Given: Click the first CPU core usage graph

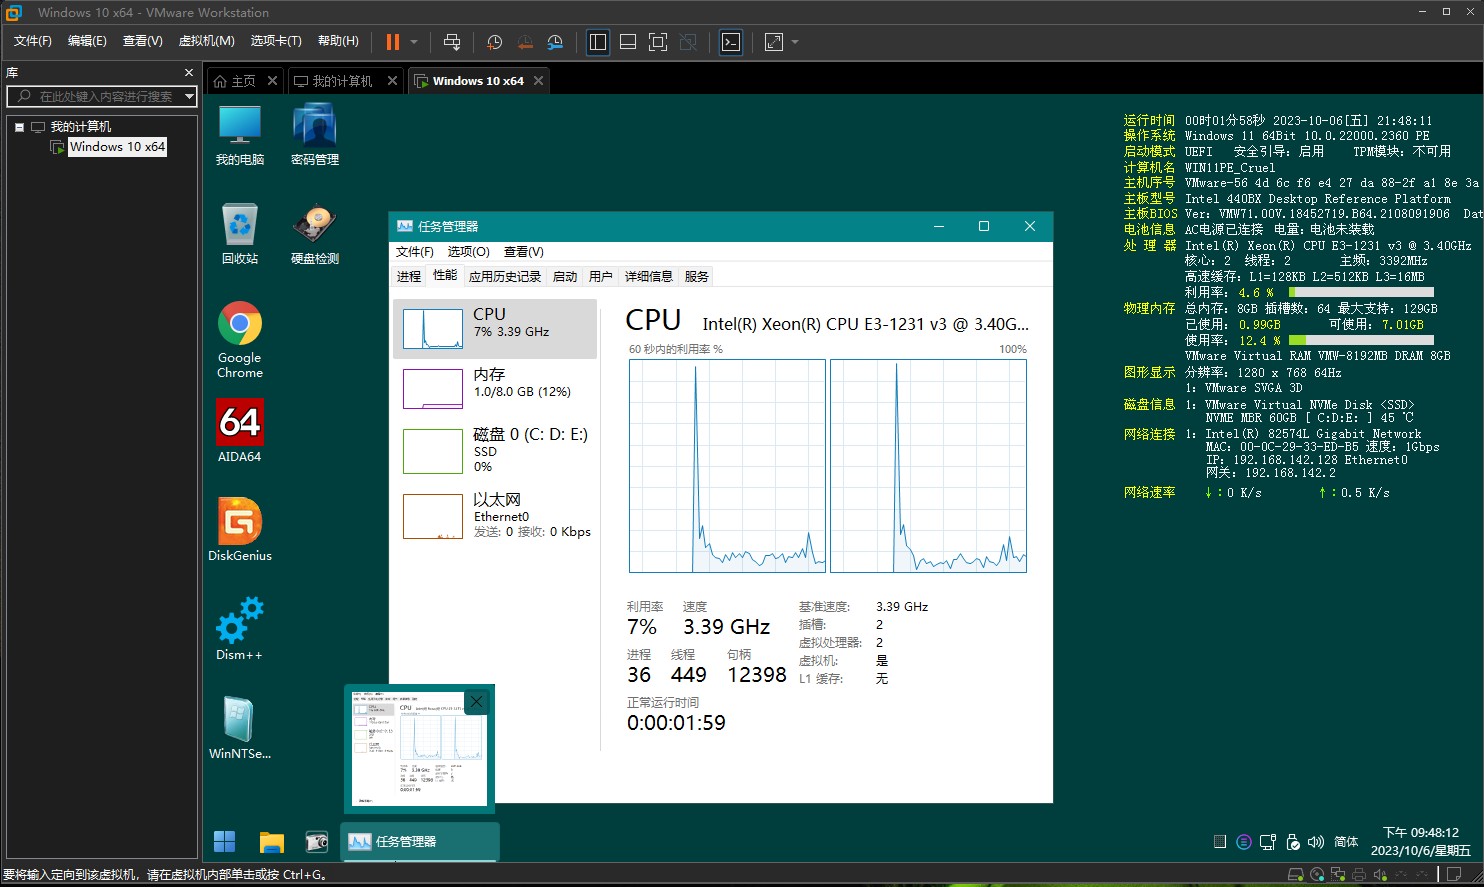Looking at the screenshot, I should click(x=727, y=466).
